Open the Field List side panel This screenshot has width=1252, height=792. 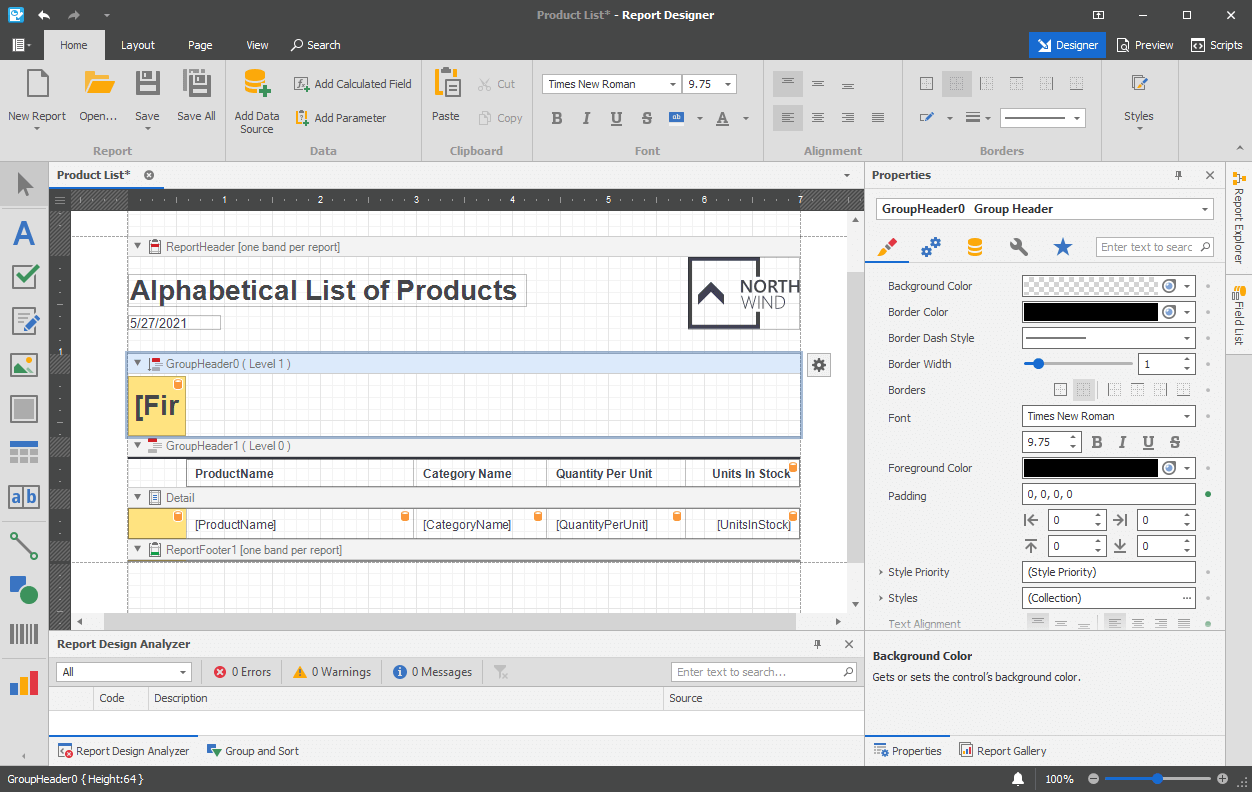[1240, 318]
